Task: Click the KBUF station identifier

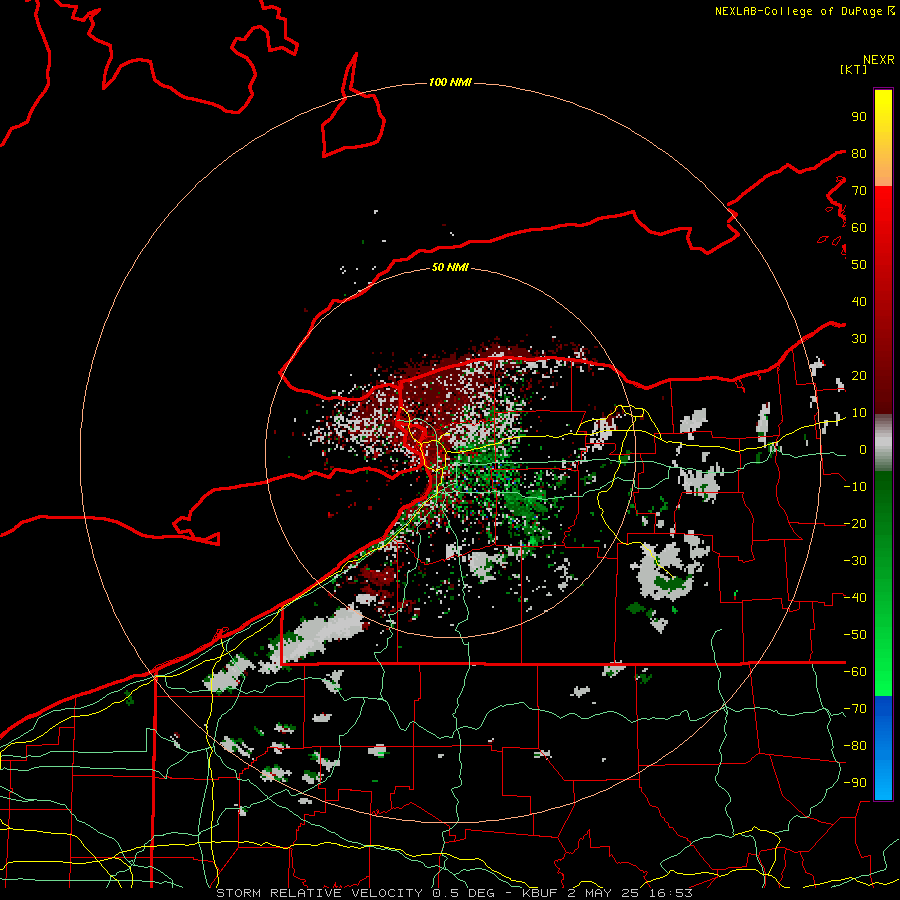Action: pos(540,893)
